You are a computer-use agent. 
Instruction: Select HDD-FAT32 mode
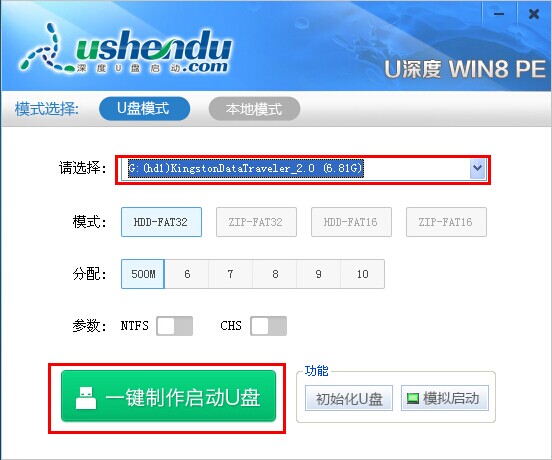click(x=161, y=222)
